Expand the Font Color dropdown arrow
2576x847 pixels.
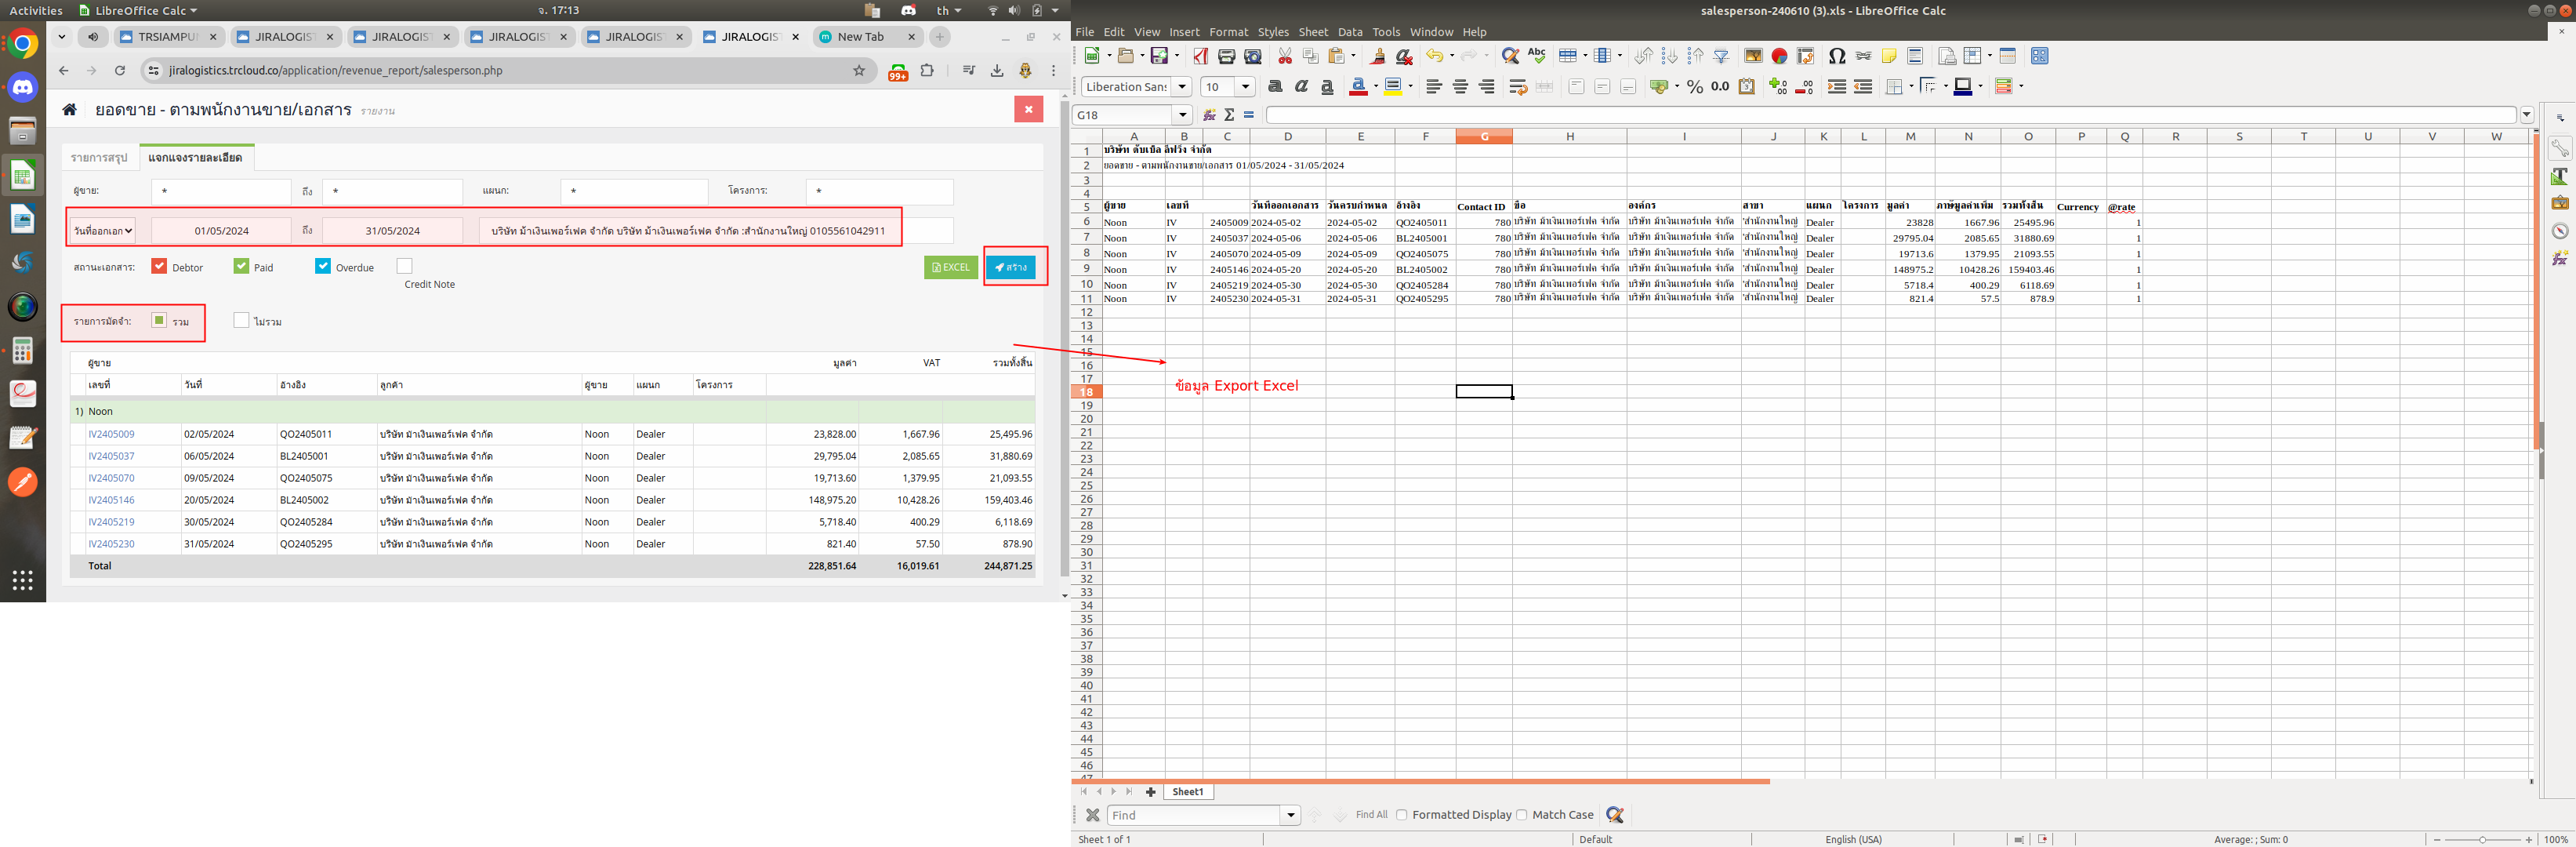point(1376,87)
